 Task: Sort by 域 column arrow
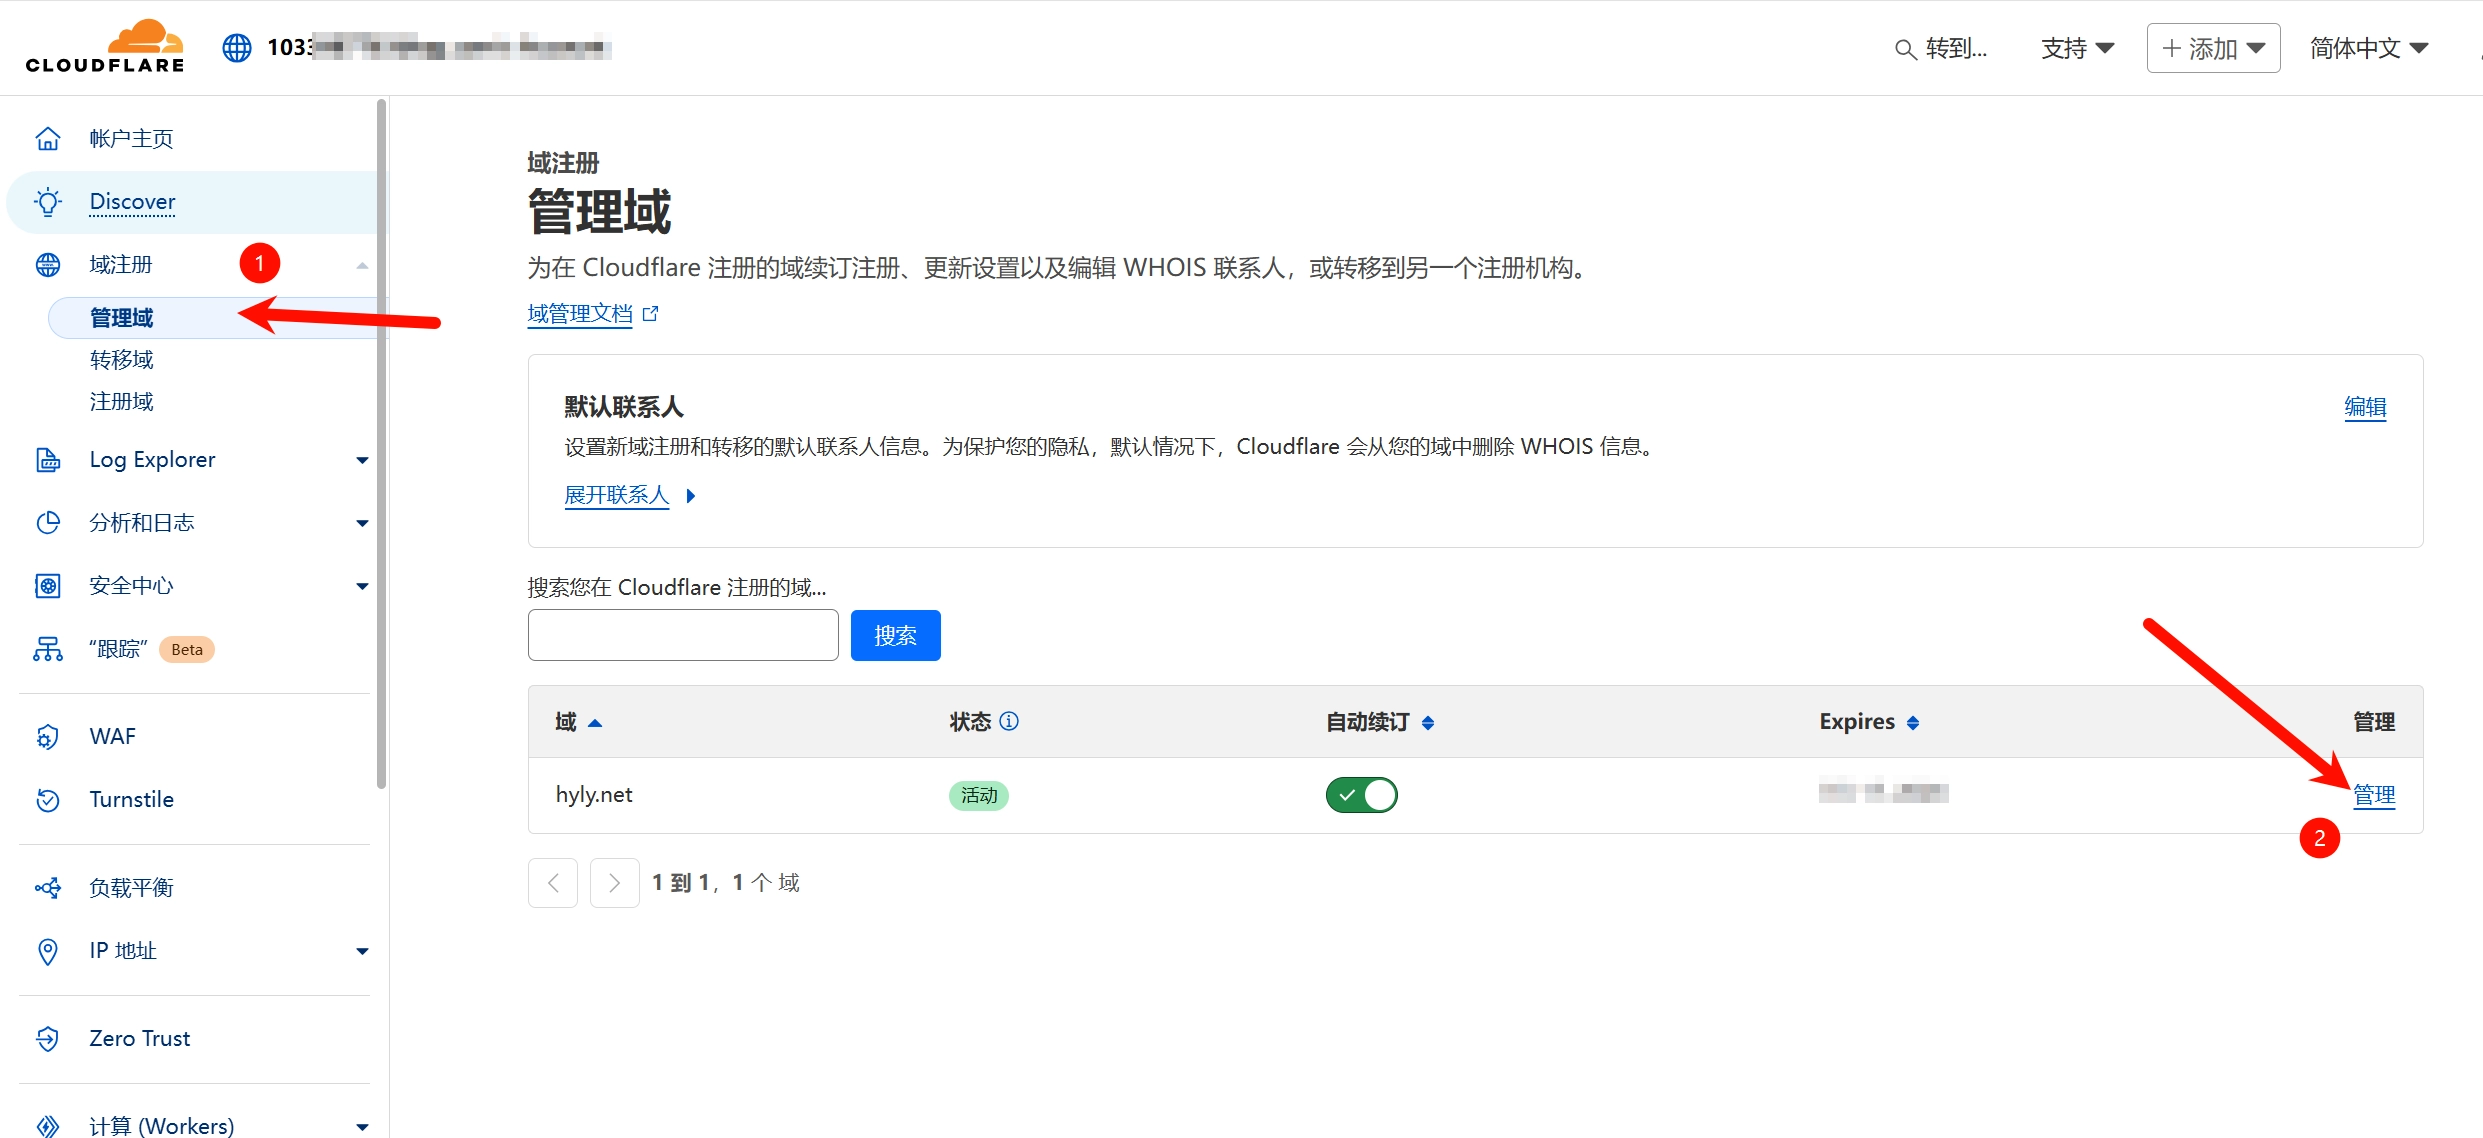coord(595,723)
